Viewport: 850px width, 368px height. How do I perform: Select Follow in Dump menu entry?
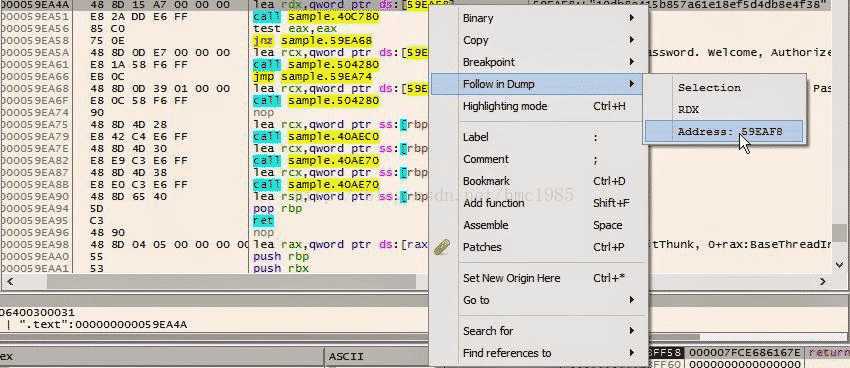pyautogui.click(x=537, y=84)
